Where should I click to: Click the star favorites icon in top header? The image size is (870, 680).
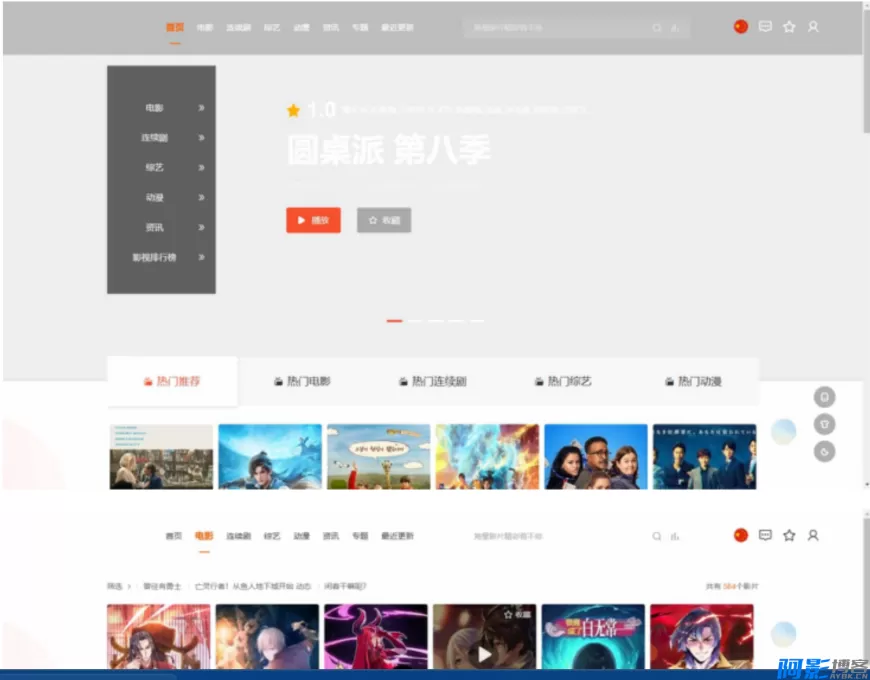[789, 27]
